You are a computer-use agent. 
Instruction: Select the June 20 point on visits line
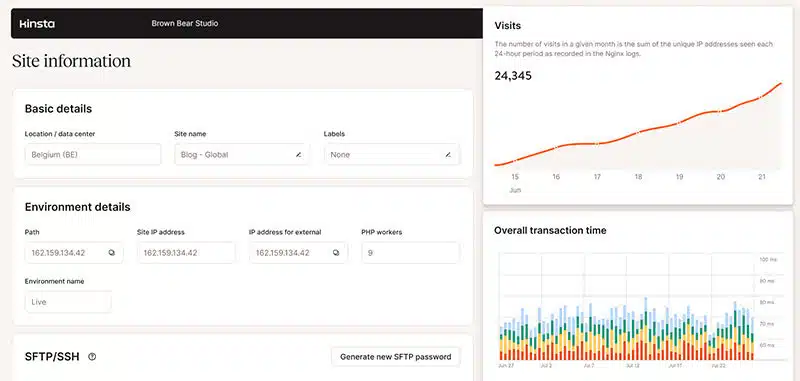(720, 111)
